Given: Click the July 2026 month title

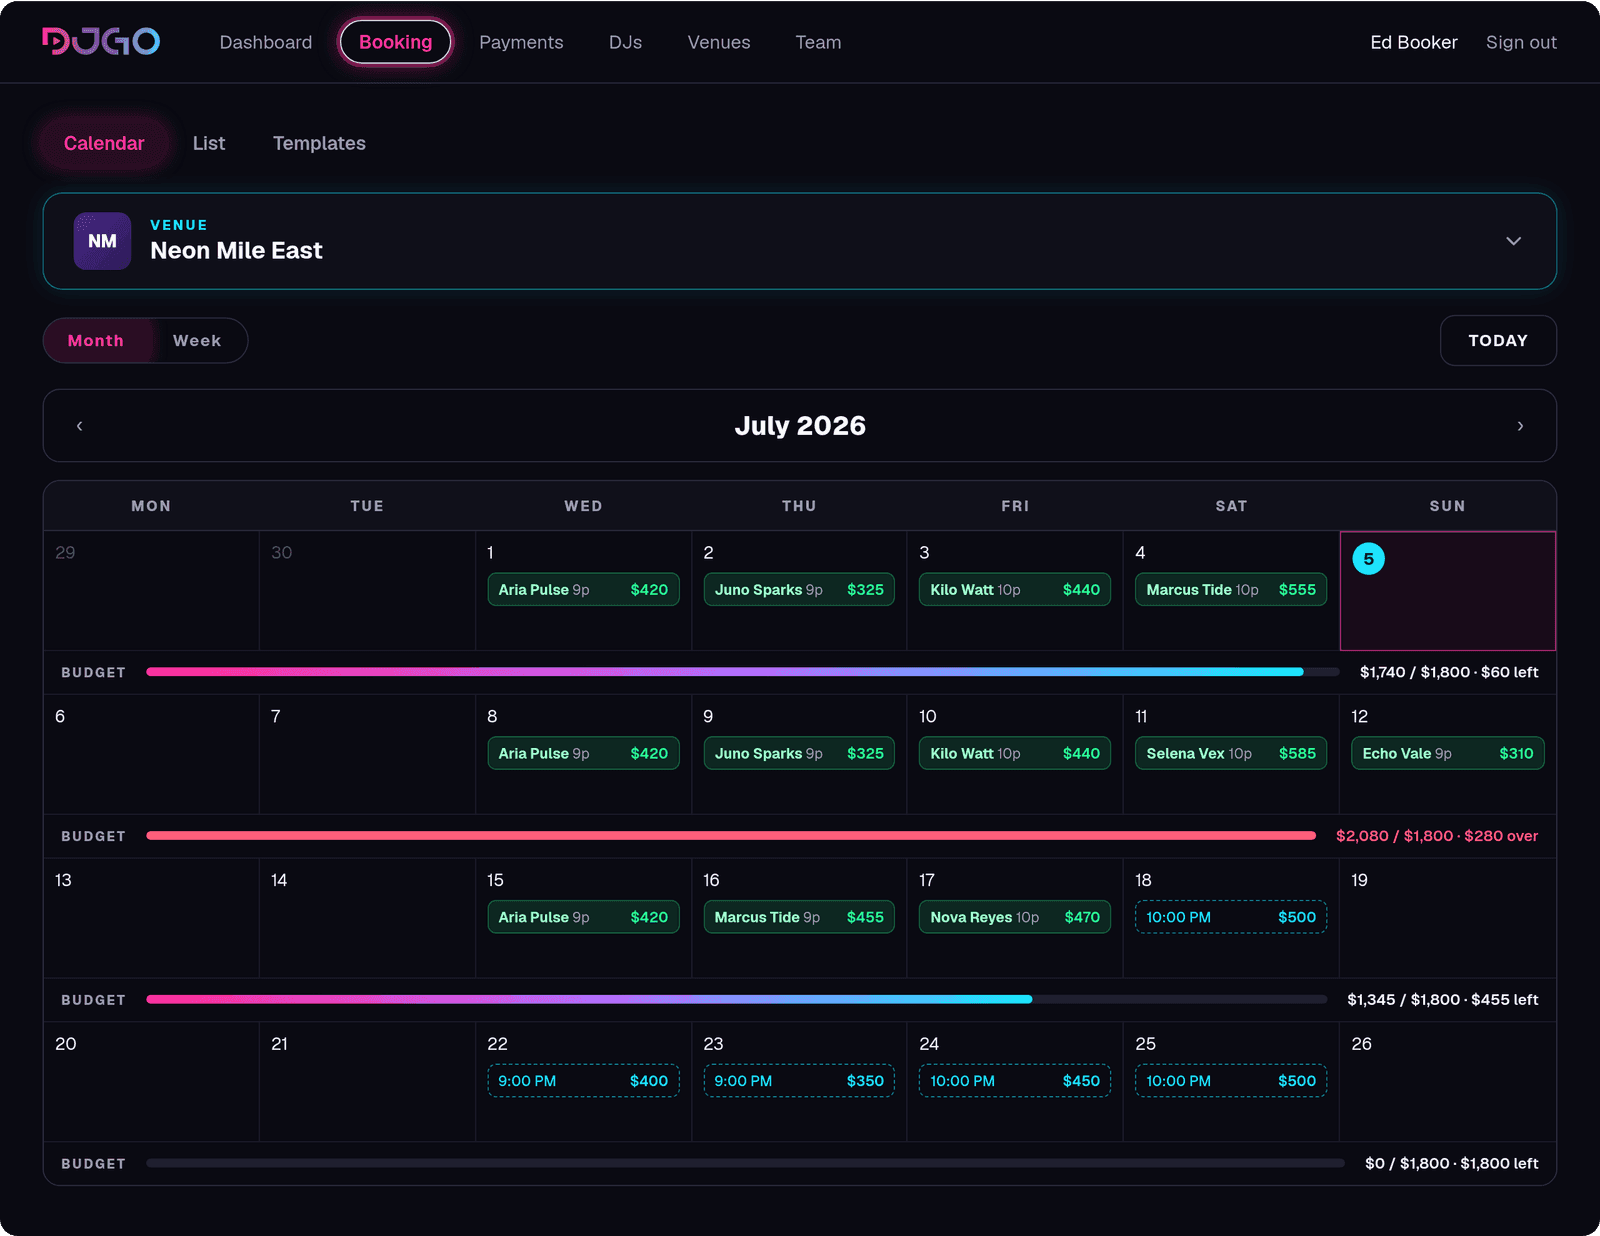Looking at the screenshot, I should 800,426.
